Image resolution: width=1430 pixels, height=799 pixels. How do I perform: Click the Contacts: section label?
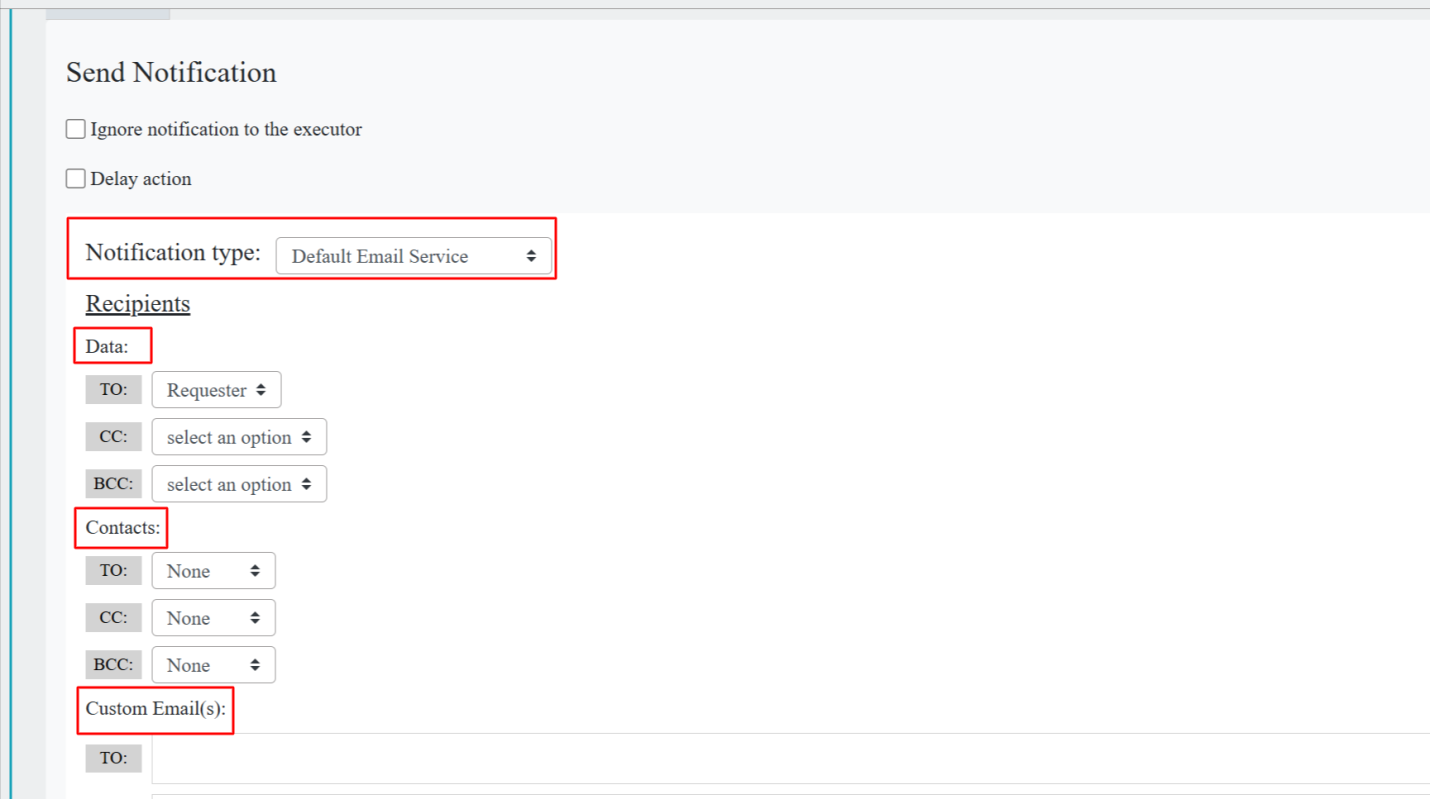[x=123, y=528]
